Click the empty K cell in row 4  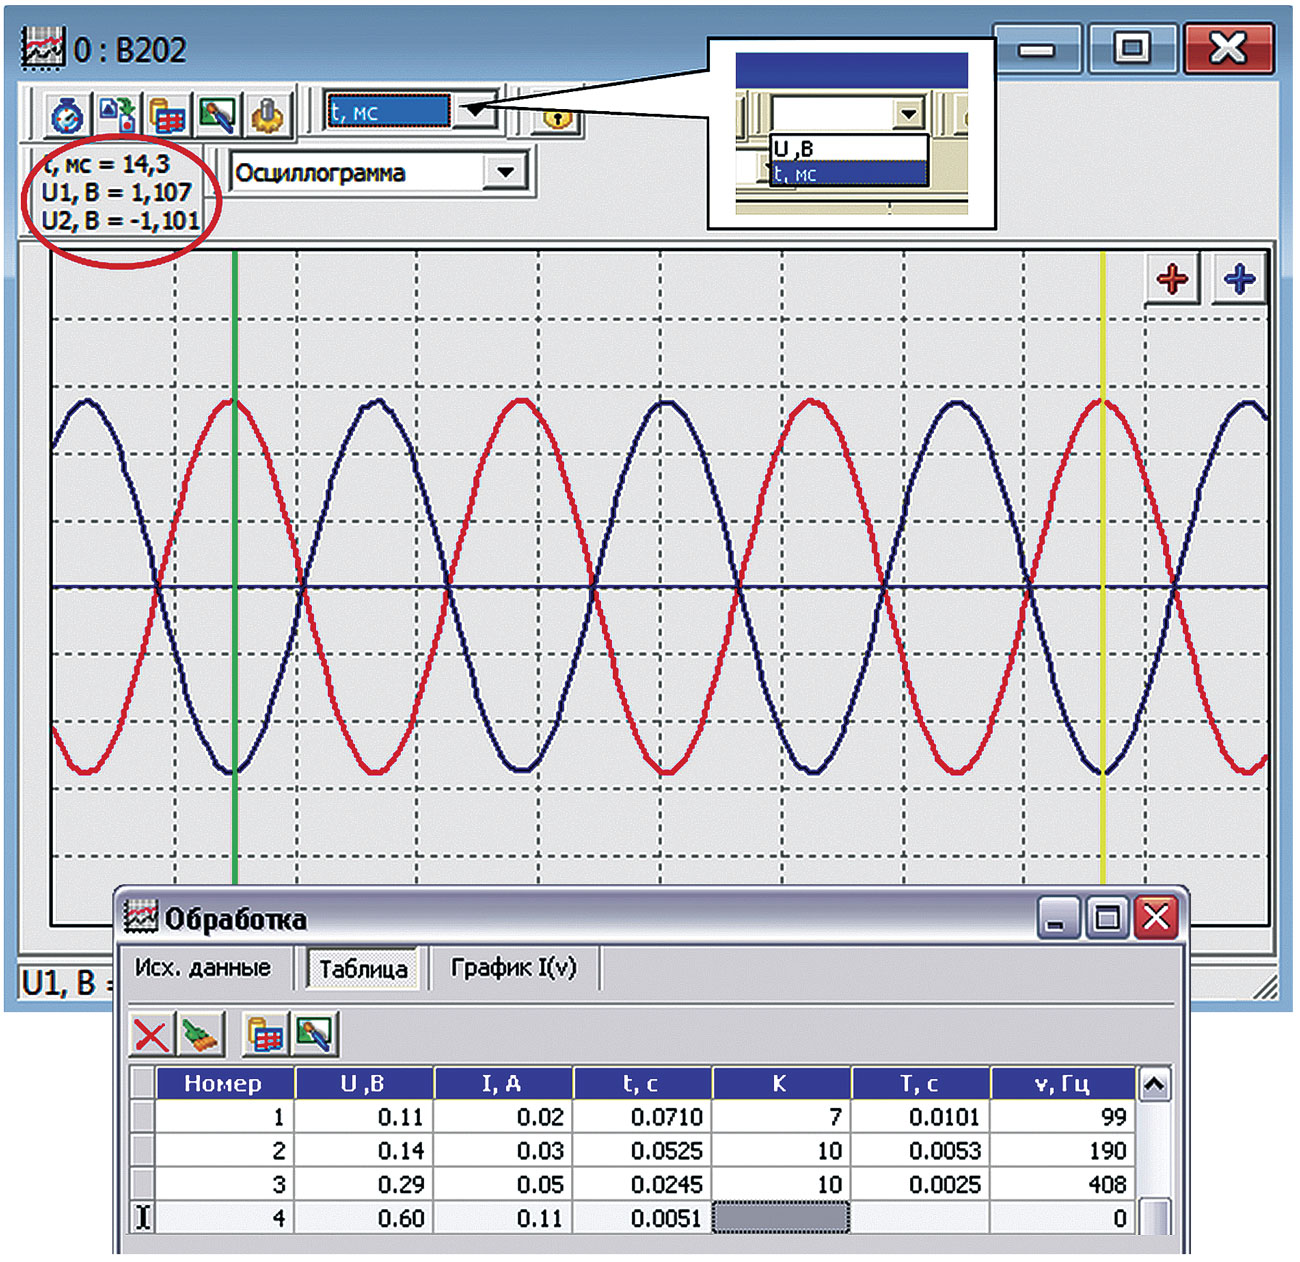click(780, 1218)
